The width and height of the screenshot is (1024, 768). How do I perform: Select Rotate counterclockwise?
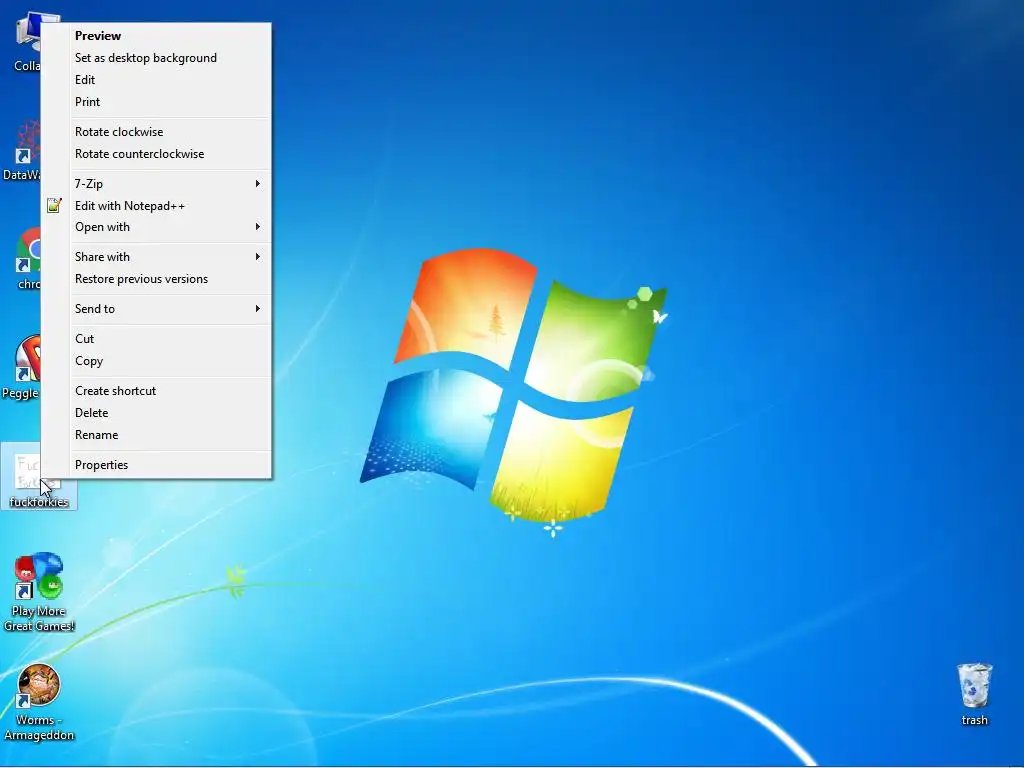coord(156,154)
